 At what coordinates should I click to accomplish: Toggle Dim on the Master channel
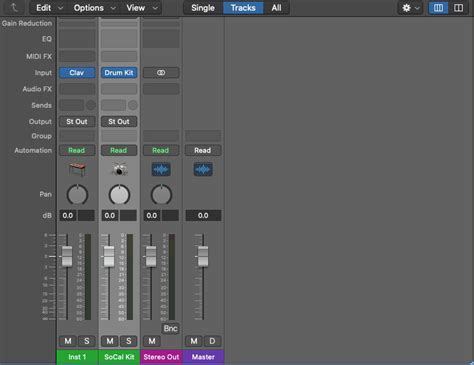click(212, 341)
